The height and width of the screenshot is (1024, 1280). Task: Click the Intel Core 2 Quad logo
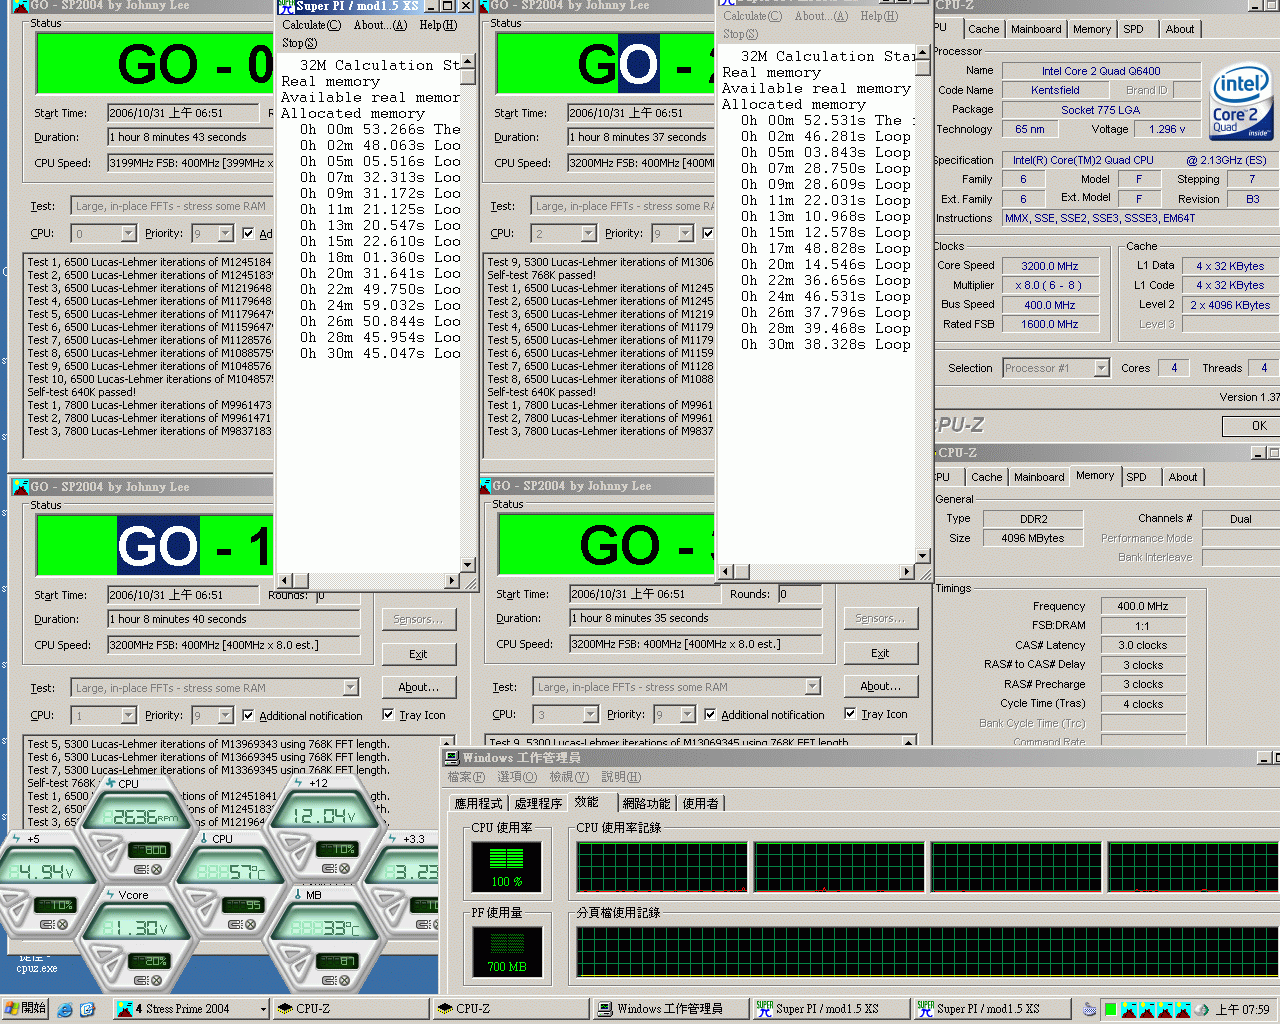1240,102
